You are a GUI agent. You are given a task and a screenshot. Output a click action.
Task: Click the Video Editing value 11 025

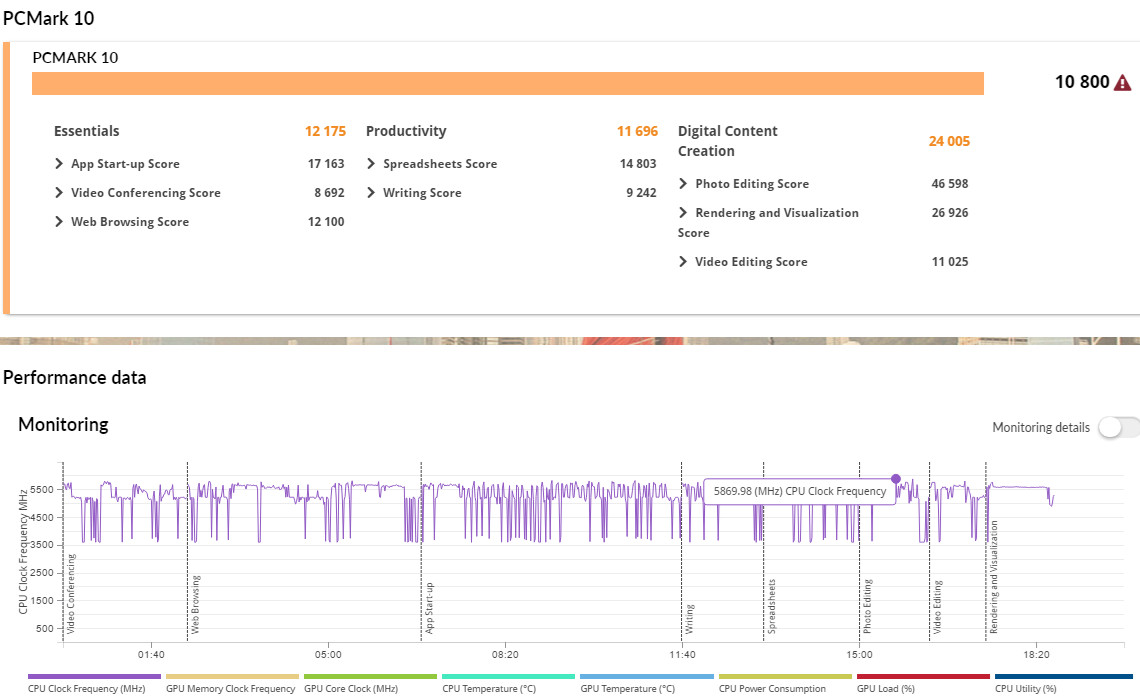pyautogui.click(x=950, y=262)
